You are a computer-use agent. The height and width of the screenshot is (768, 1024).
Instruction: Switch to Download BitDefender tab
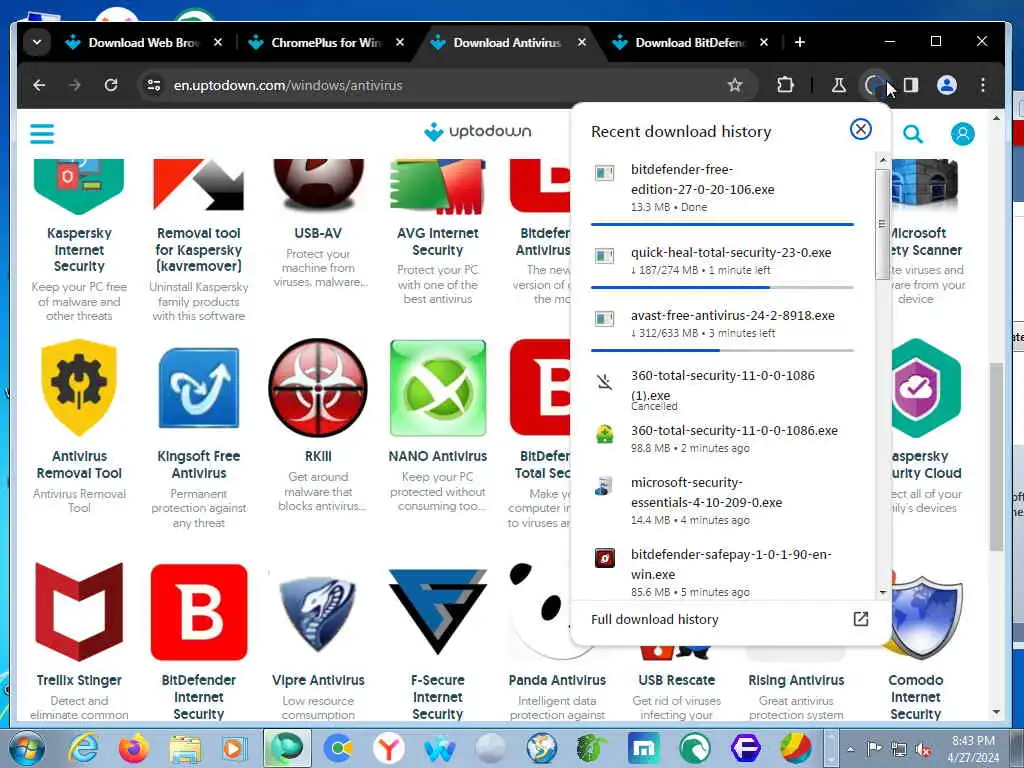[x=691, y=42]
